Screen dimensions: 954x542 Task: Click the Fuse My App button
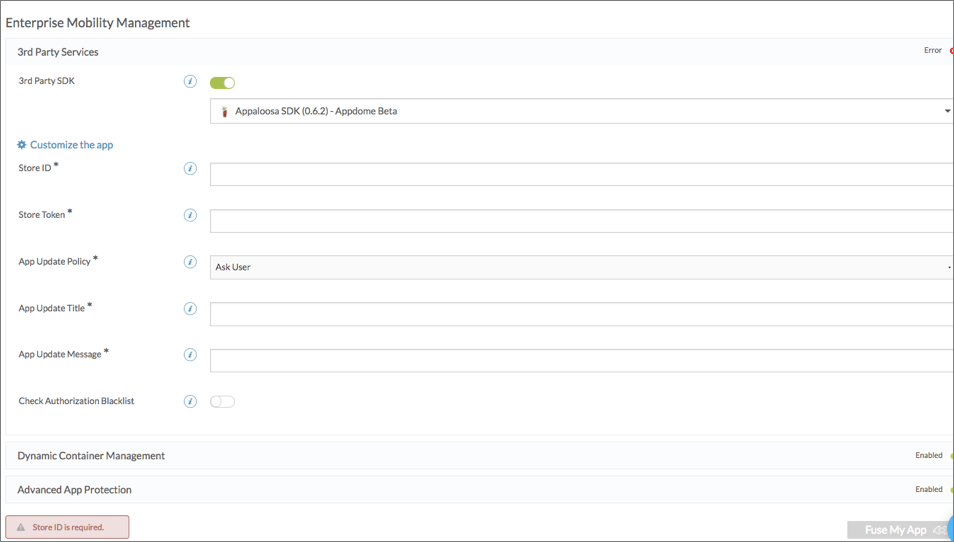pos(899,530)
